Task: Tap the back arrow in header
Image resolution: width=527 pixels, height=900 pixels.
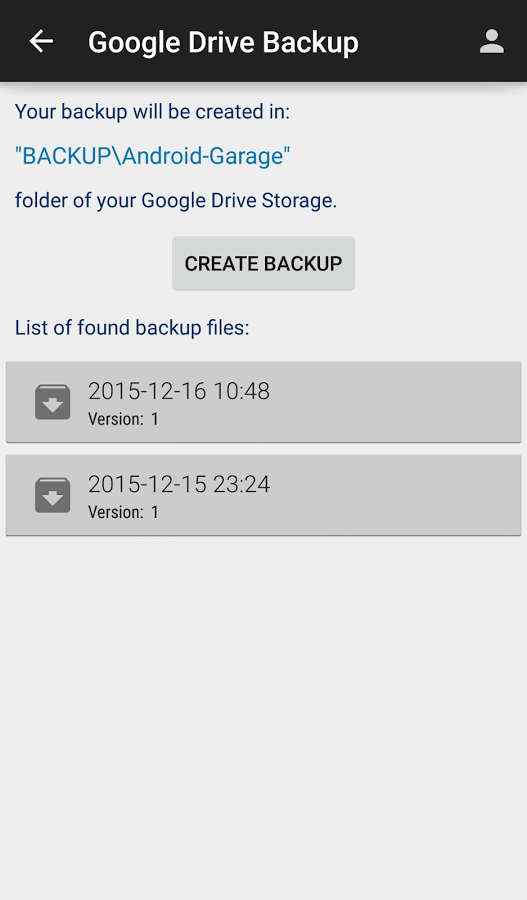Action: coord(41,41)
